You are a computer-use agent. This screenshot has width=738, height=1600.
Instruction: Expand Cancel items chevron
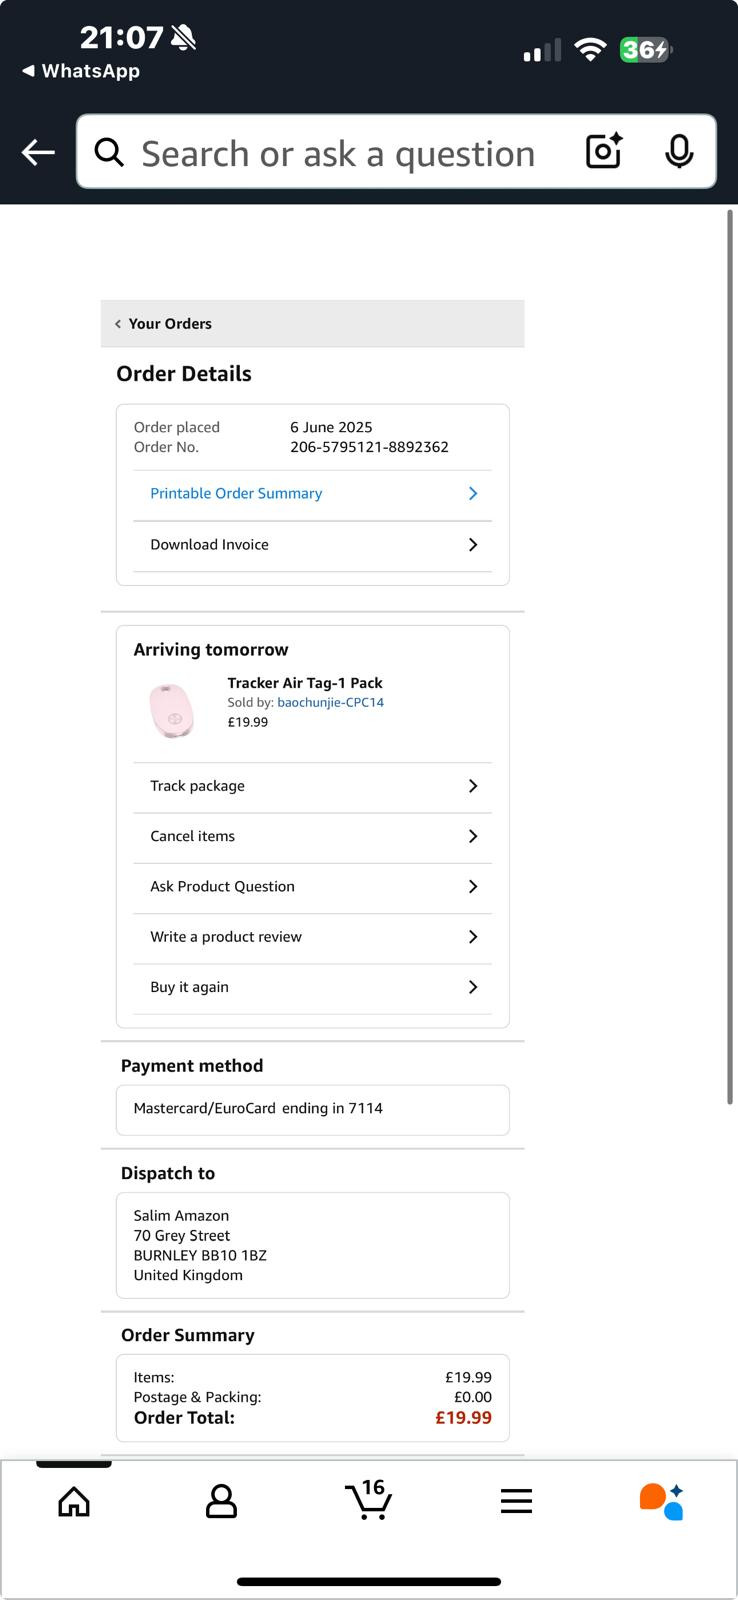[473, 836]
